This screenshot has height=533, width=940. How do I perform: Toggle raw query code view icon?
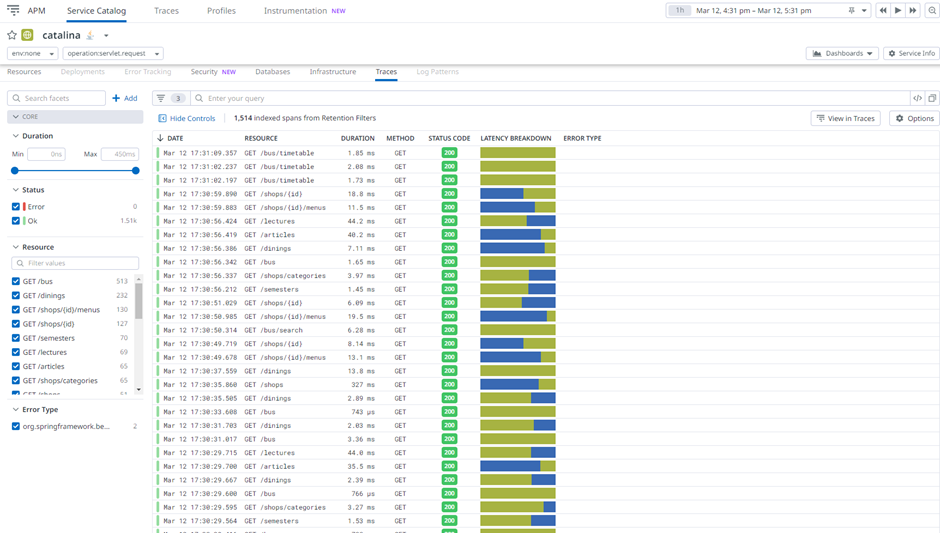(917, 98)
